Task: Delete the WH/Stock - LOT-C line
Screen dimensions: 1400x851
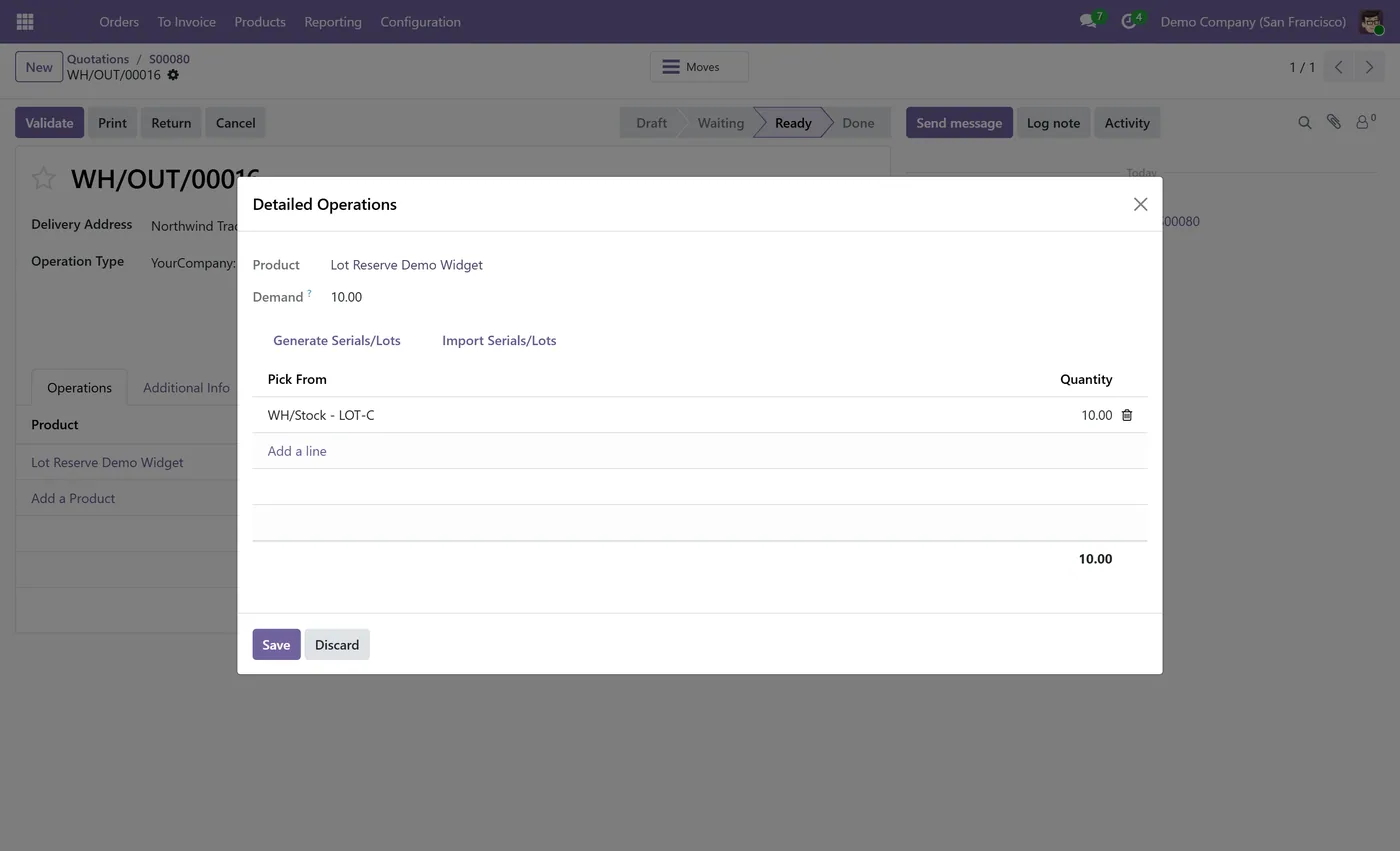Action: pos(1127,415)
